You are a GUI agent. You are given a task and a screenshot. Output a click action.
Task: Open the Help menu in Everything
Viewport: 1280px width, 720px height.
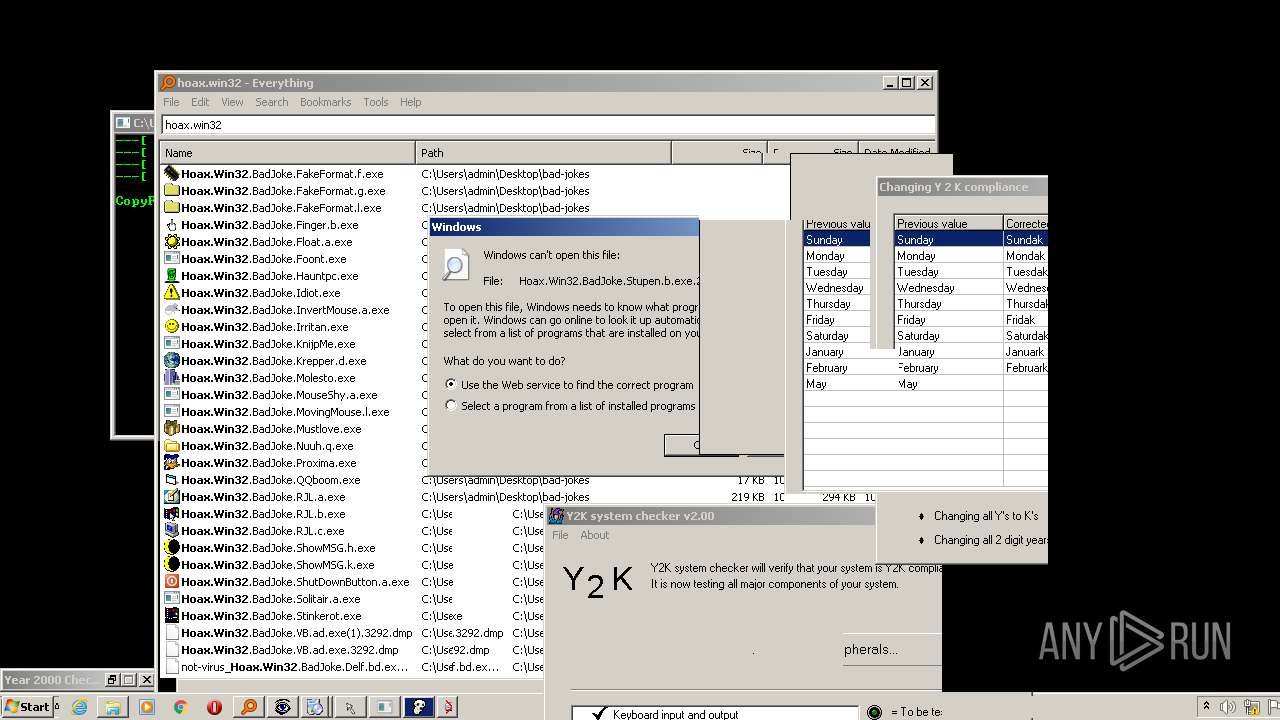[x=410, y=102]
